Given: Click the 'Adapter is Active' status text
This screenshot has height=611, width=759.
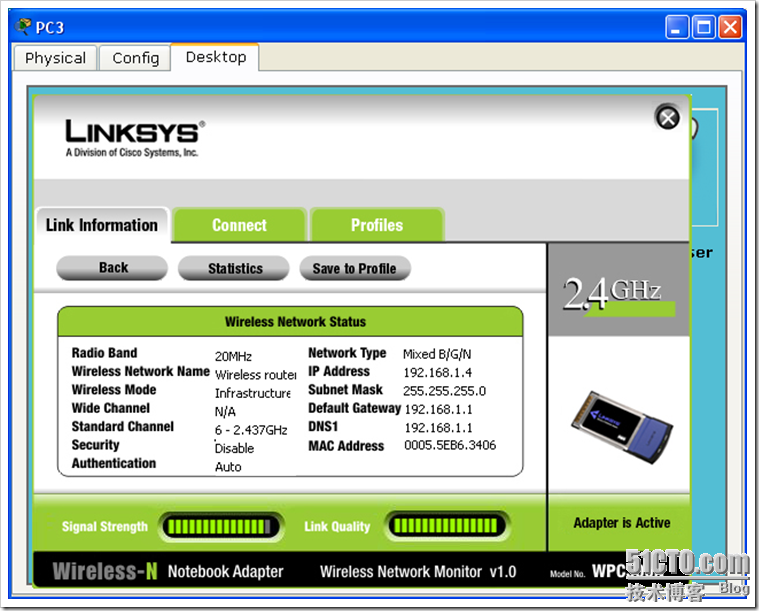Looking at the screenshot, I should pos(622,523).
